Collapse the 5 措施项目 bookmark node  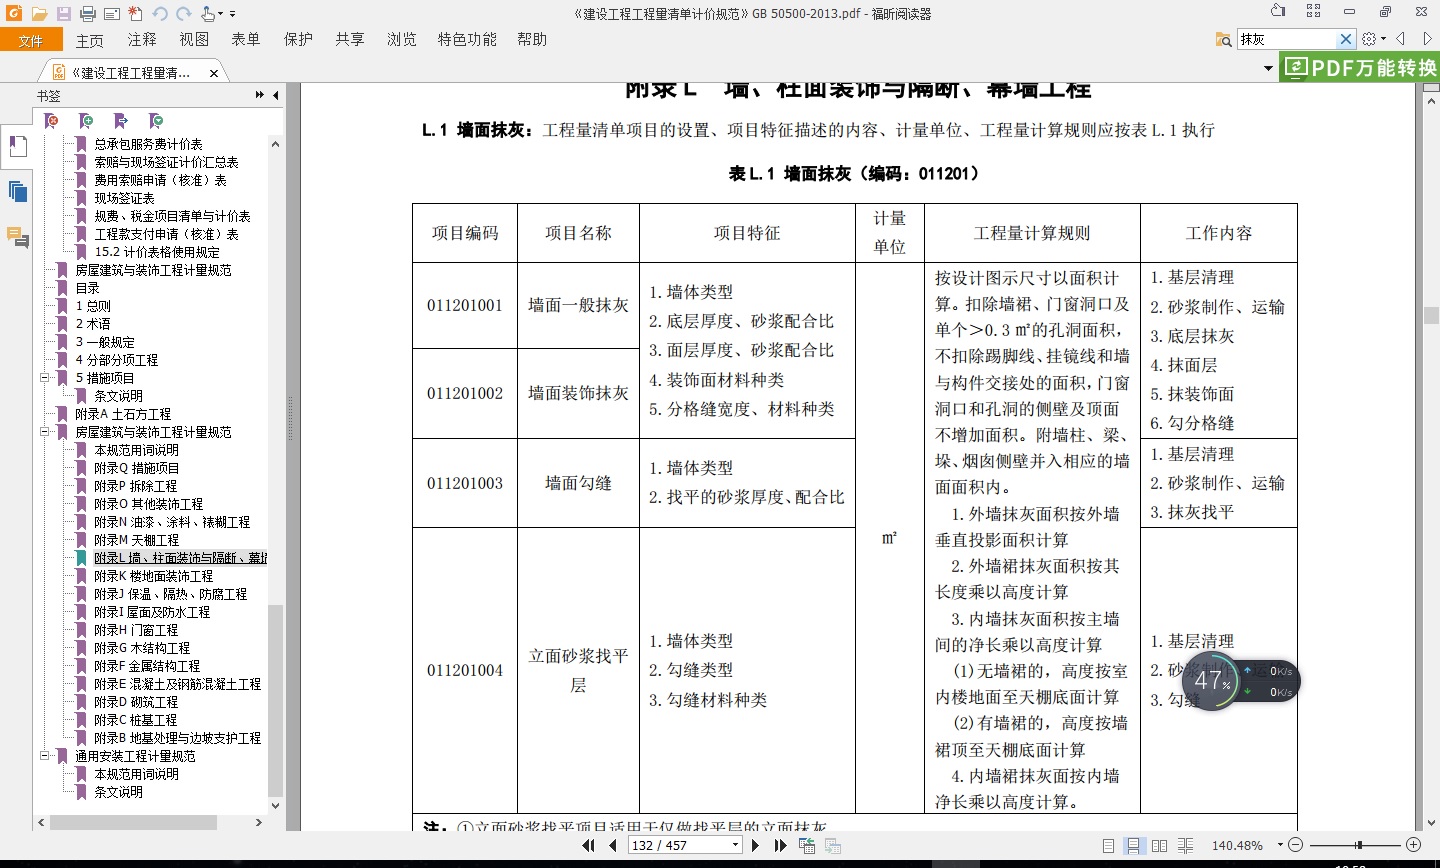click(45, 378)
